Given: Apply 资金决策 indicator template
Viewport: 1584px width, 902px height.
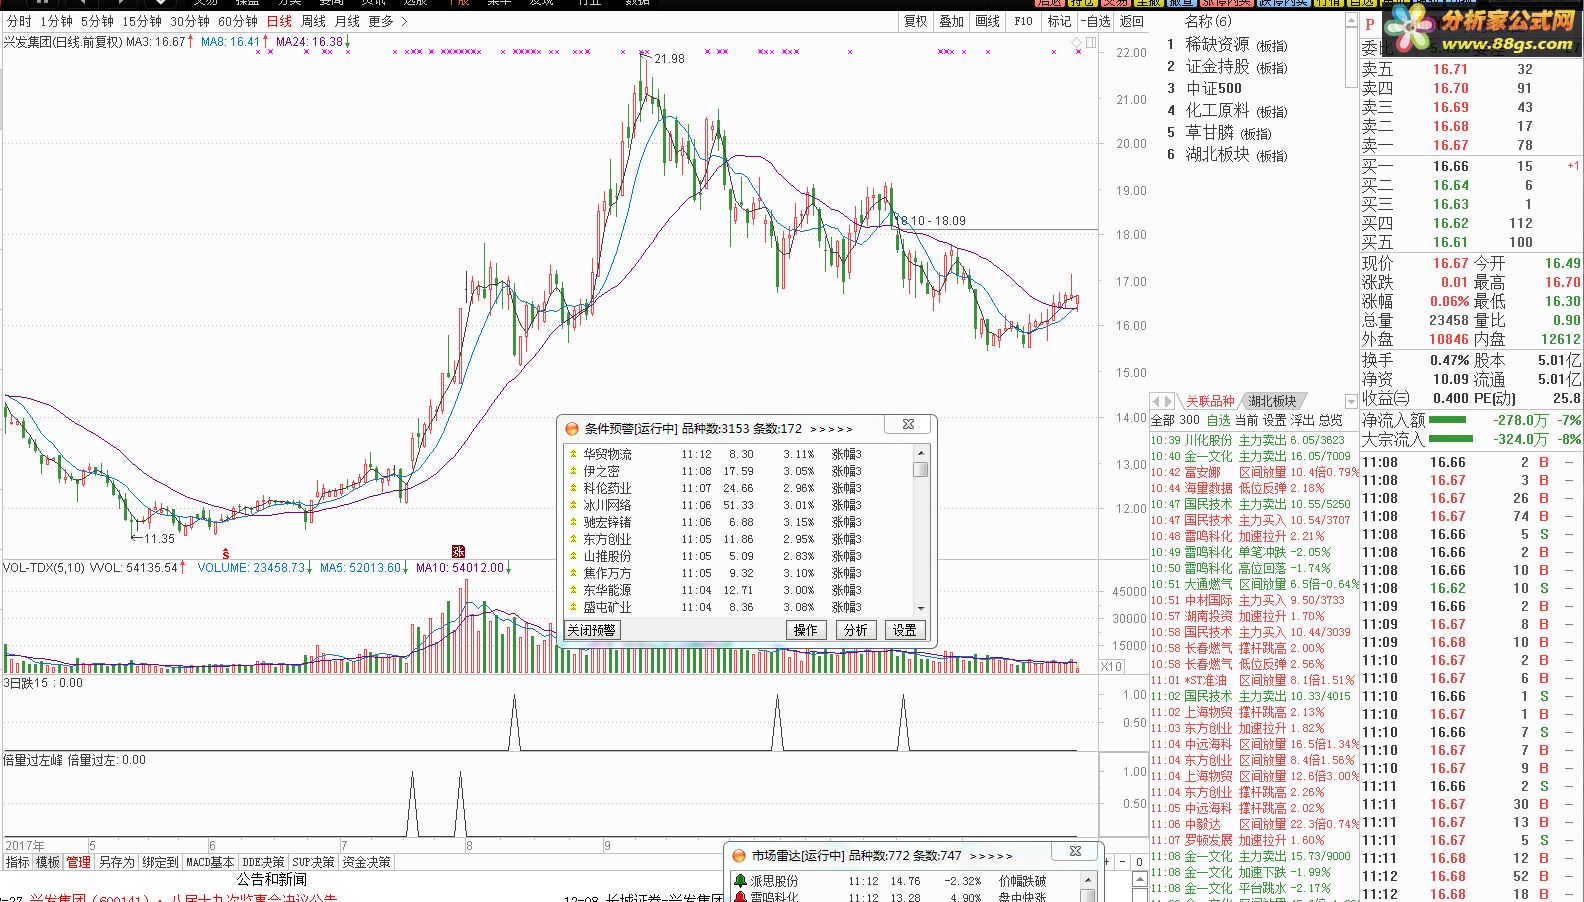Looking at the screenshot, I should (366, 862).
